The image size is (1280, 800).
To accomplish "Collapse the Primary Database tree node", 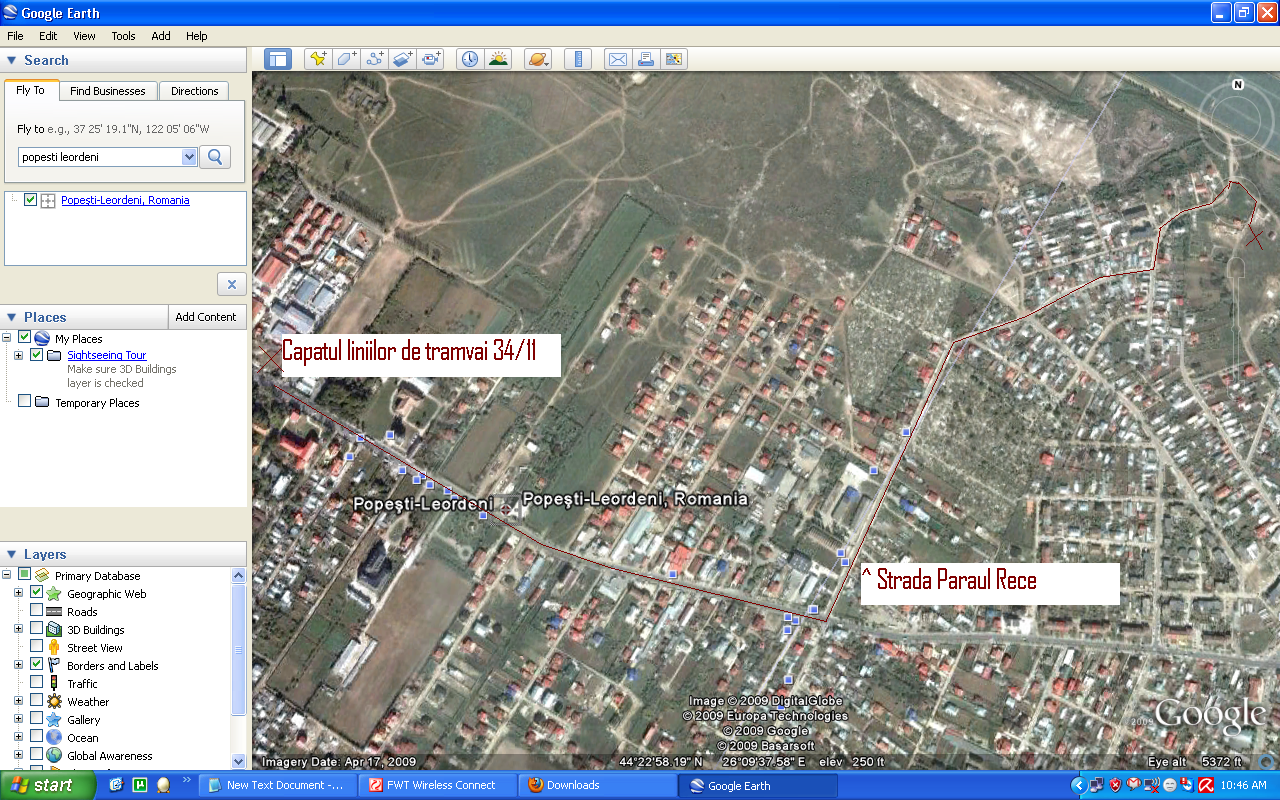I will tap(7, 575).
